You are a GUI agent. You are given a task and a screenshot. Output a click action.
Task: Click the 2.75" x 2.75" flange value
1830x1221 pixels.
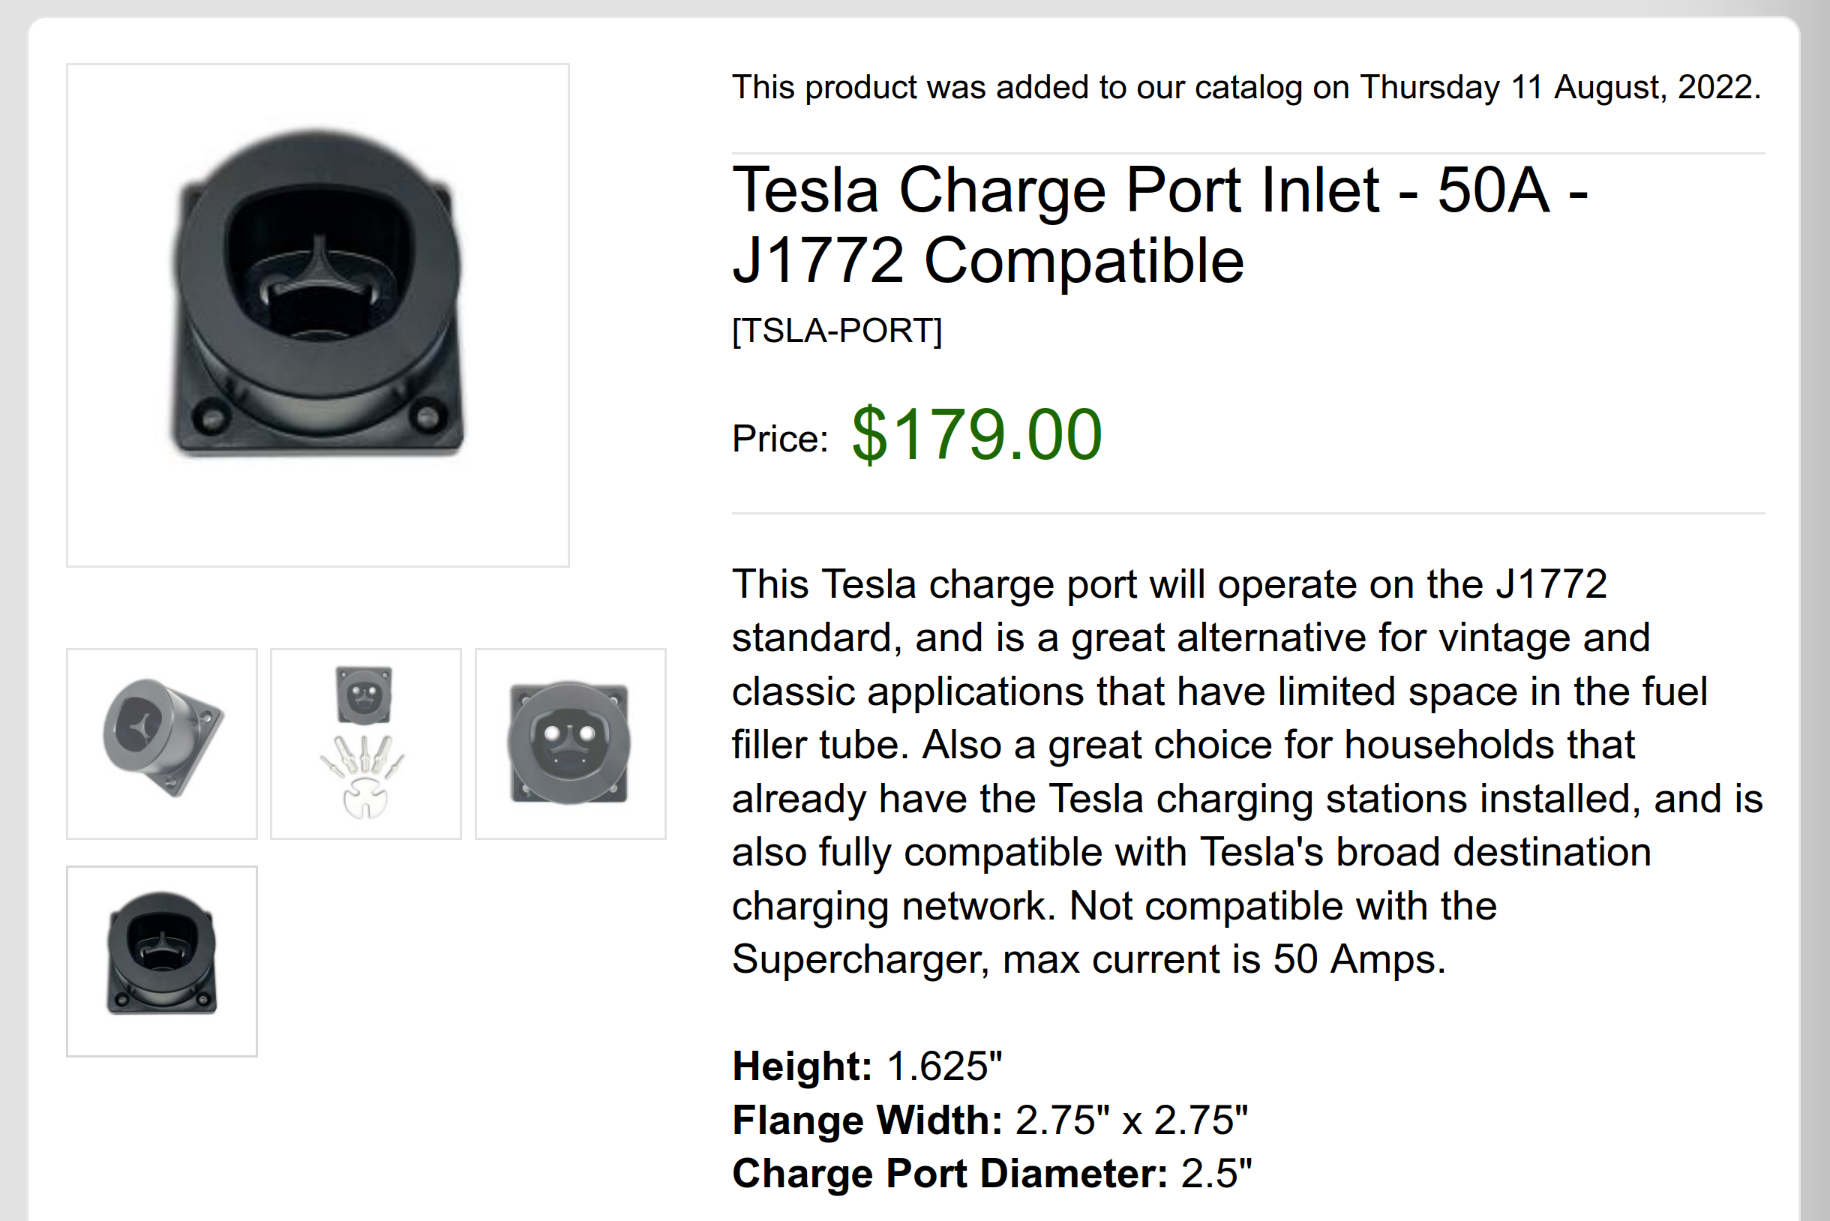[1131, 1120]
